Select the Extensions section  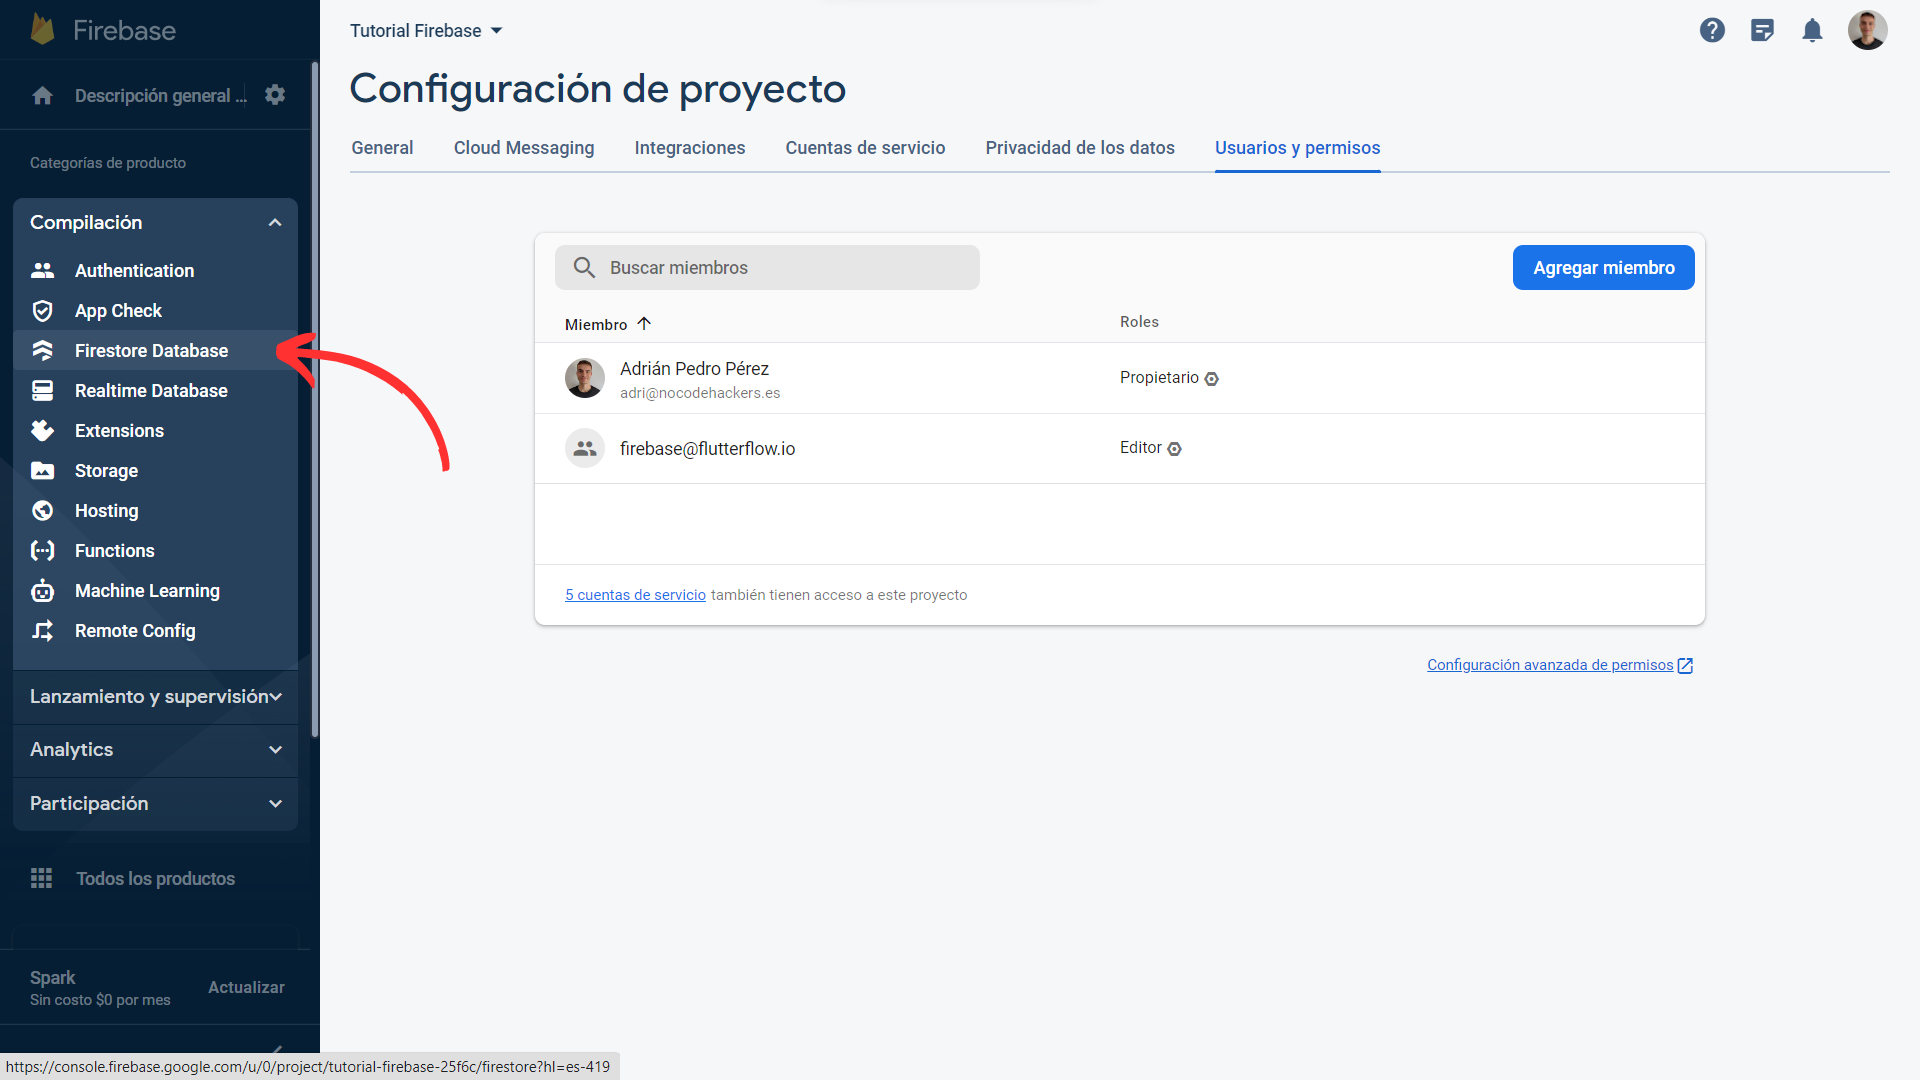click(119, 430)
